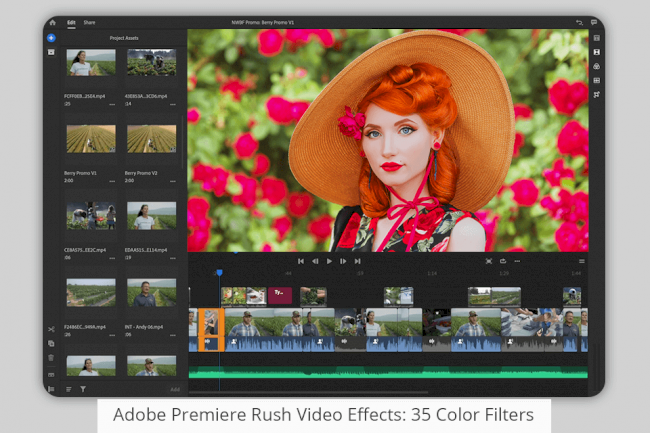Open options for Berry Promo V2

click(173, 181)
